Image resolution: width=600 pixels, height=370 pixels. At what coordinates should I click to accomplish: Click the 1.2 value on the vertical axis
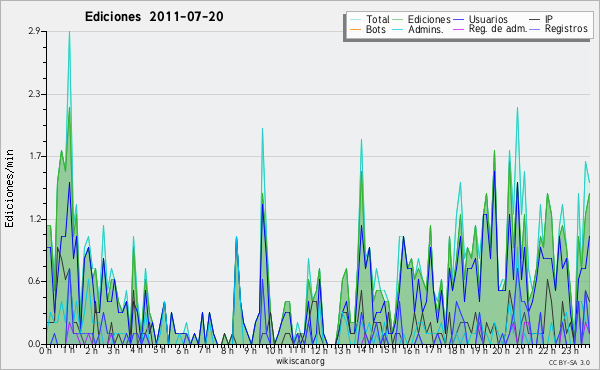coord(34,219)
